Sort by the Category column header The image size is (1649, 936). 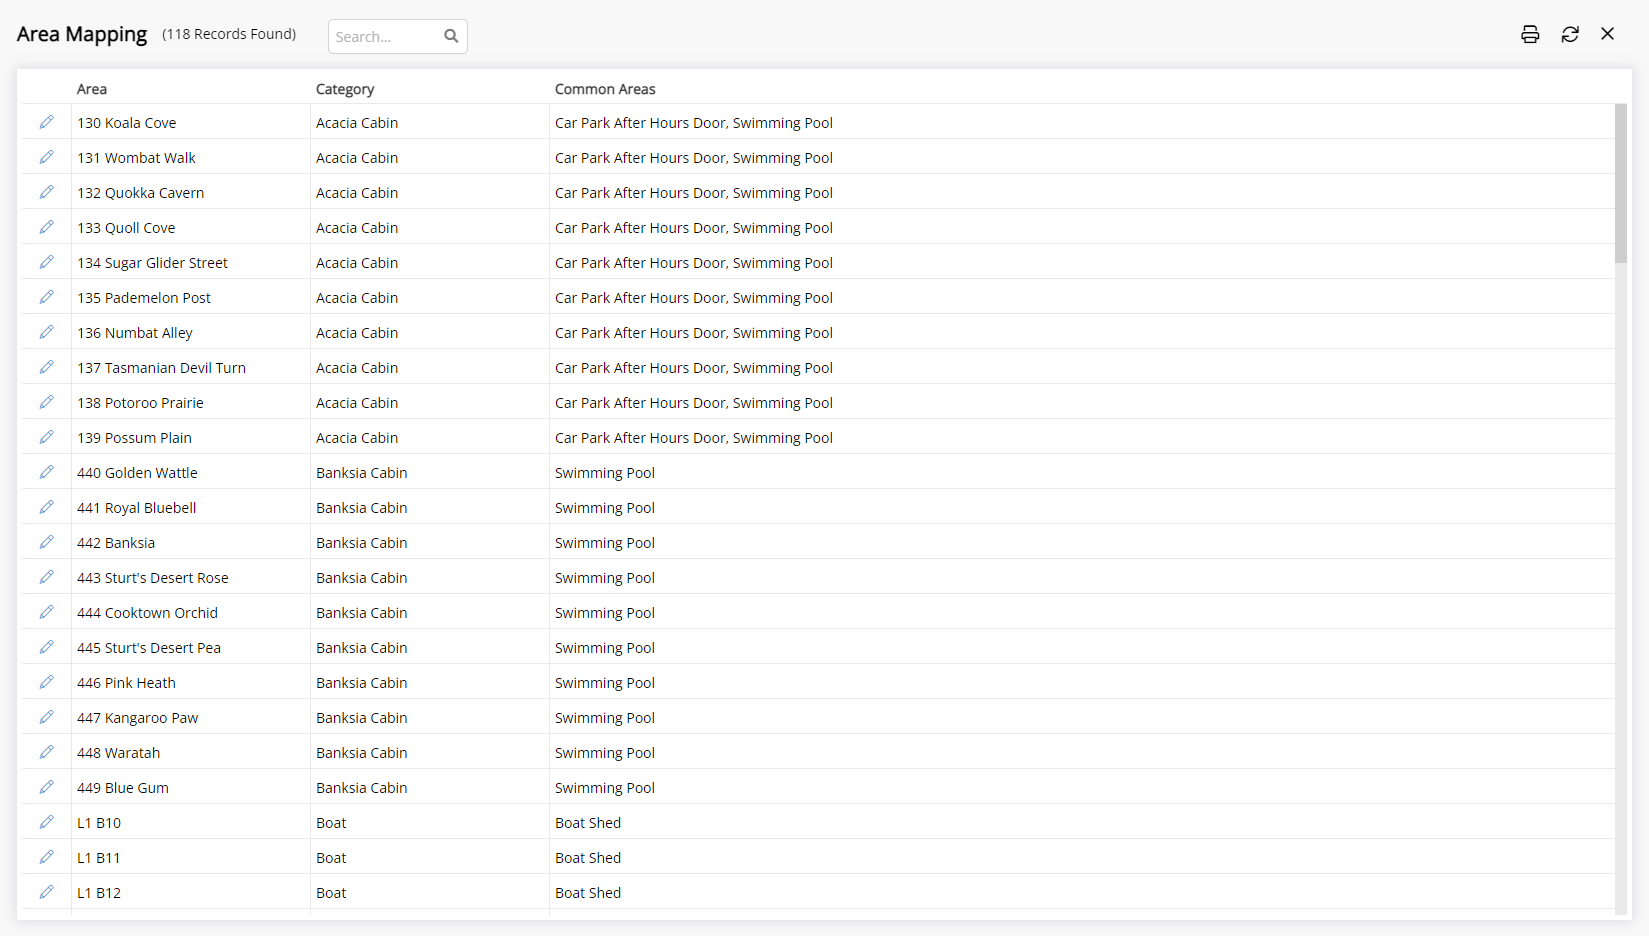[345, 89]
